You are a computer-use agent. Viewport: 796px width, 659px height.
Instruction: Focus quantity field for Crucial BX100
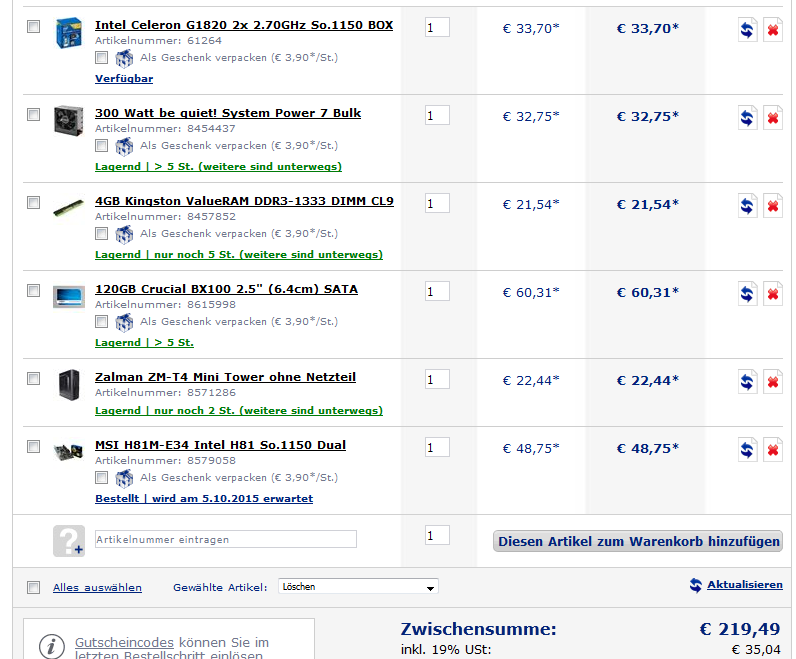[437, 291]
